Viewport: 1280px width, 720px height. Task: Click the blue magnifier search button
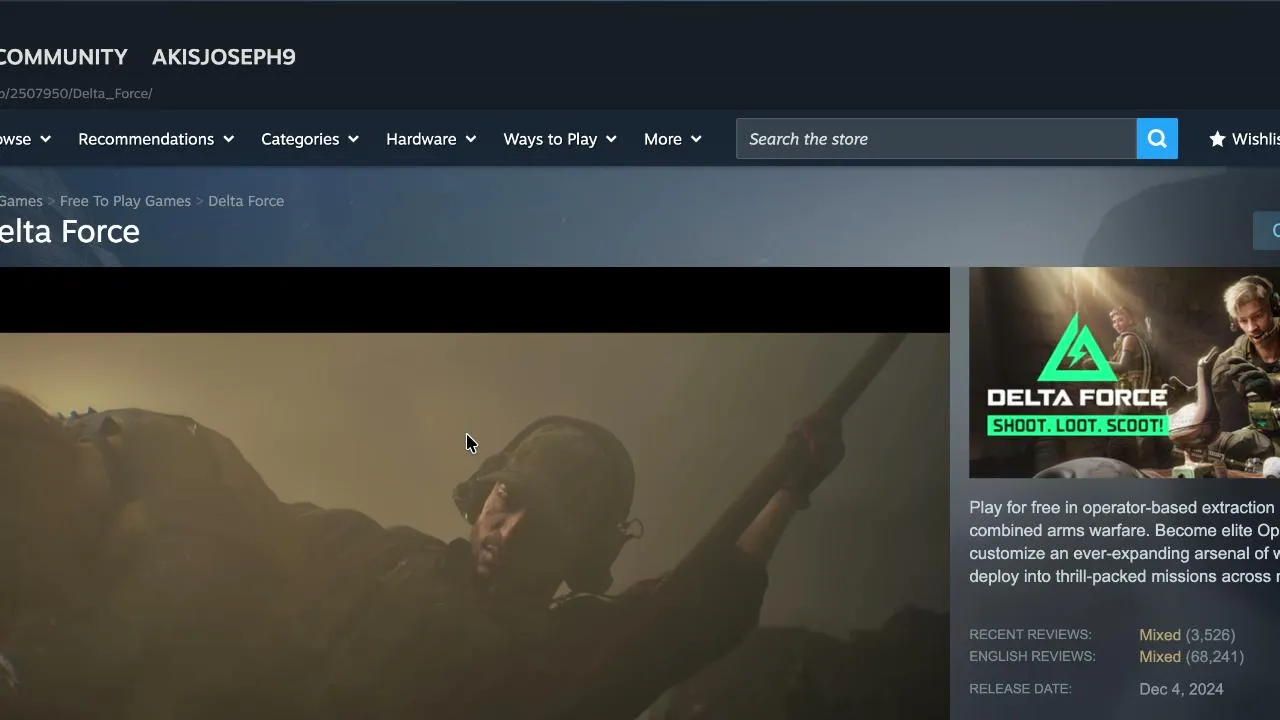click(x=1157, y=139)
